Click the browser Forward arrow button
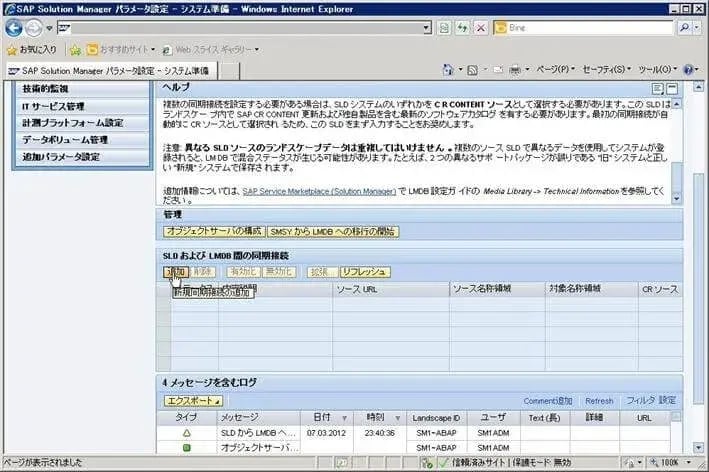Viewport: 709px width, 472px height. point(33,28)
